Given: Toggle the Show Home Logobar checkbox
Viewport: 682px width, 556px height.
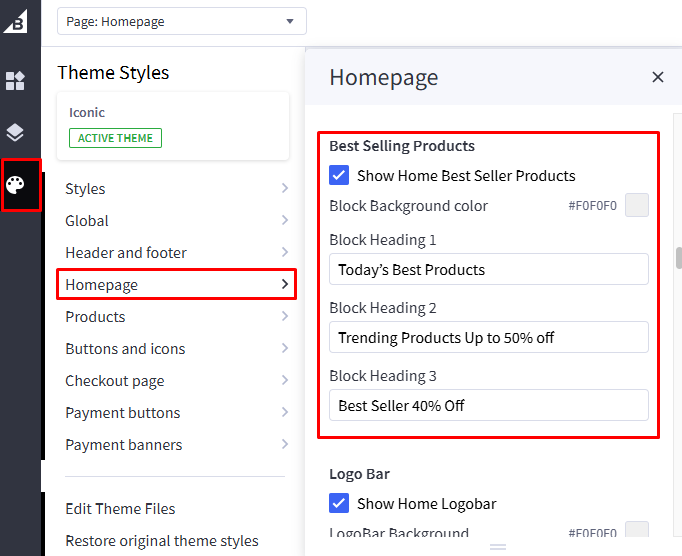Looking at the screenshot, I should [x=339, y=504].
